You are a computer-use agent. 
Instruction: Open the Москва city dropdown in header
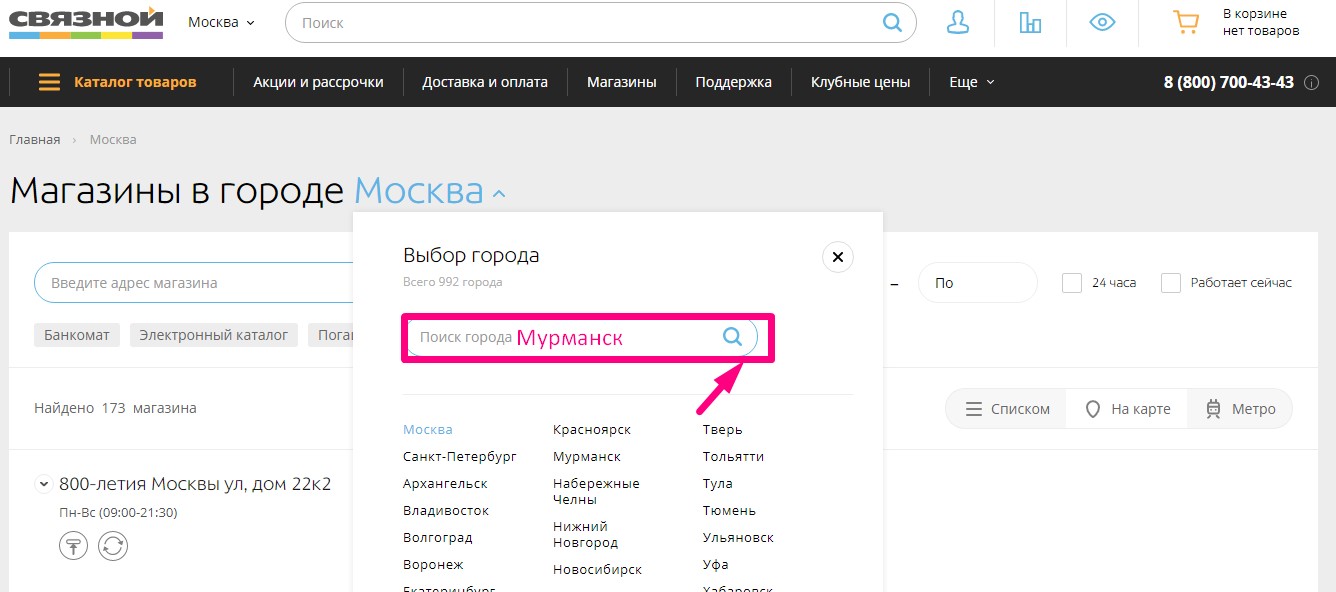pyautogui.click(x=221, y=22)
